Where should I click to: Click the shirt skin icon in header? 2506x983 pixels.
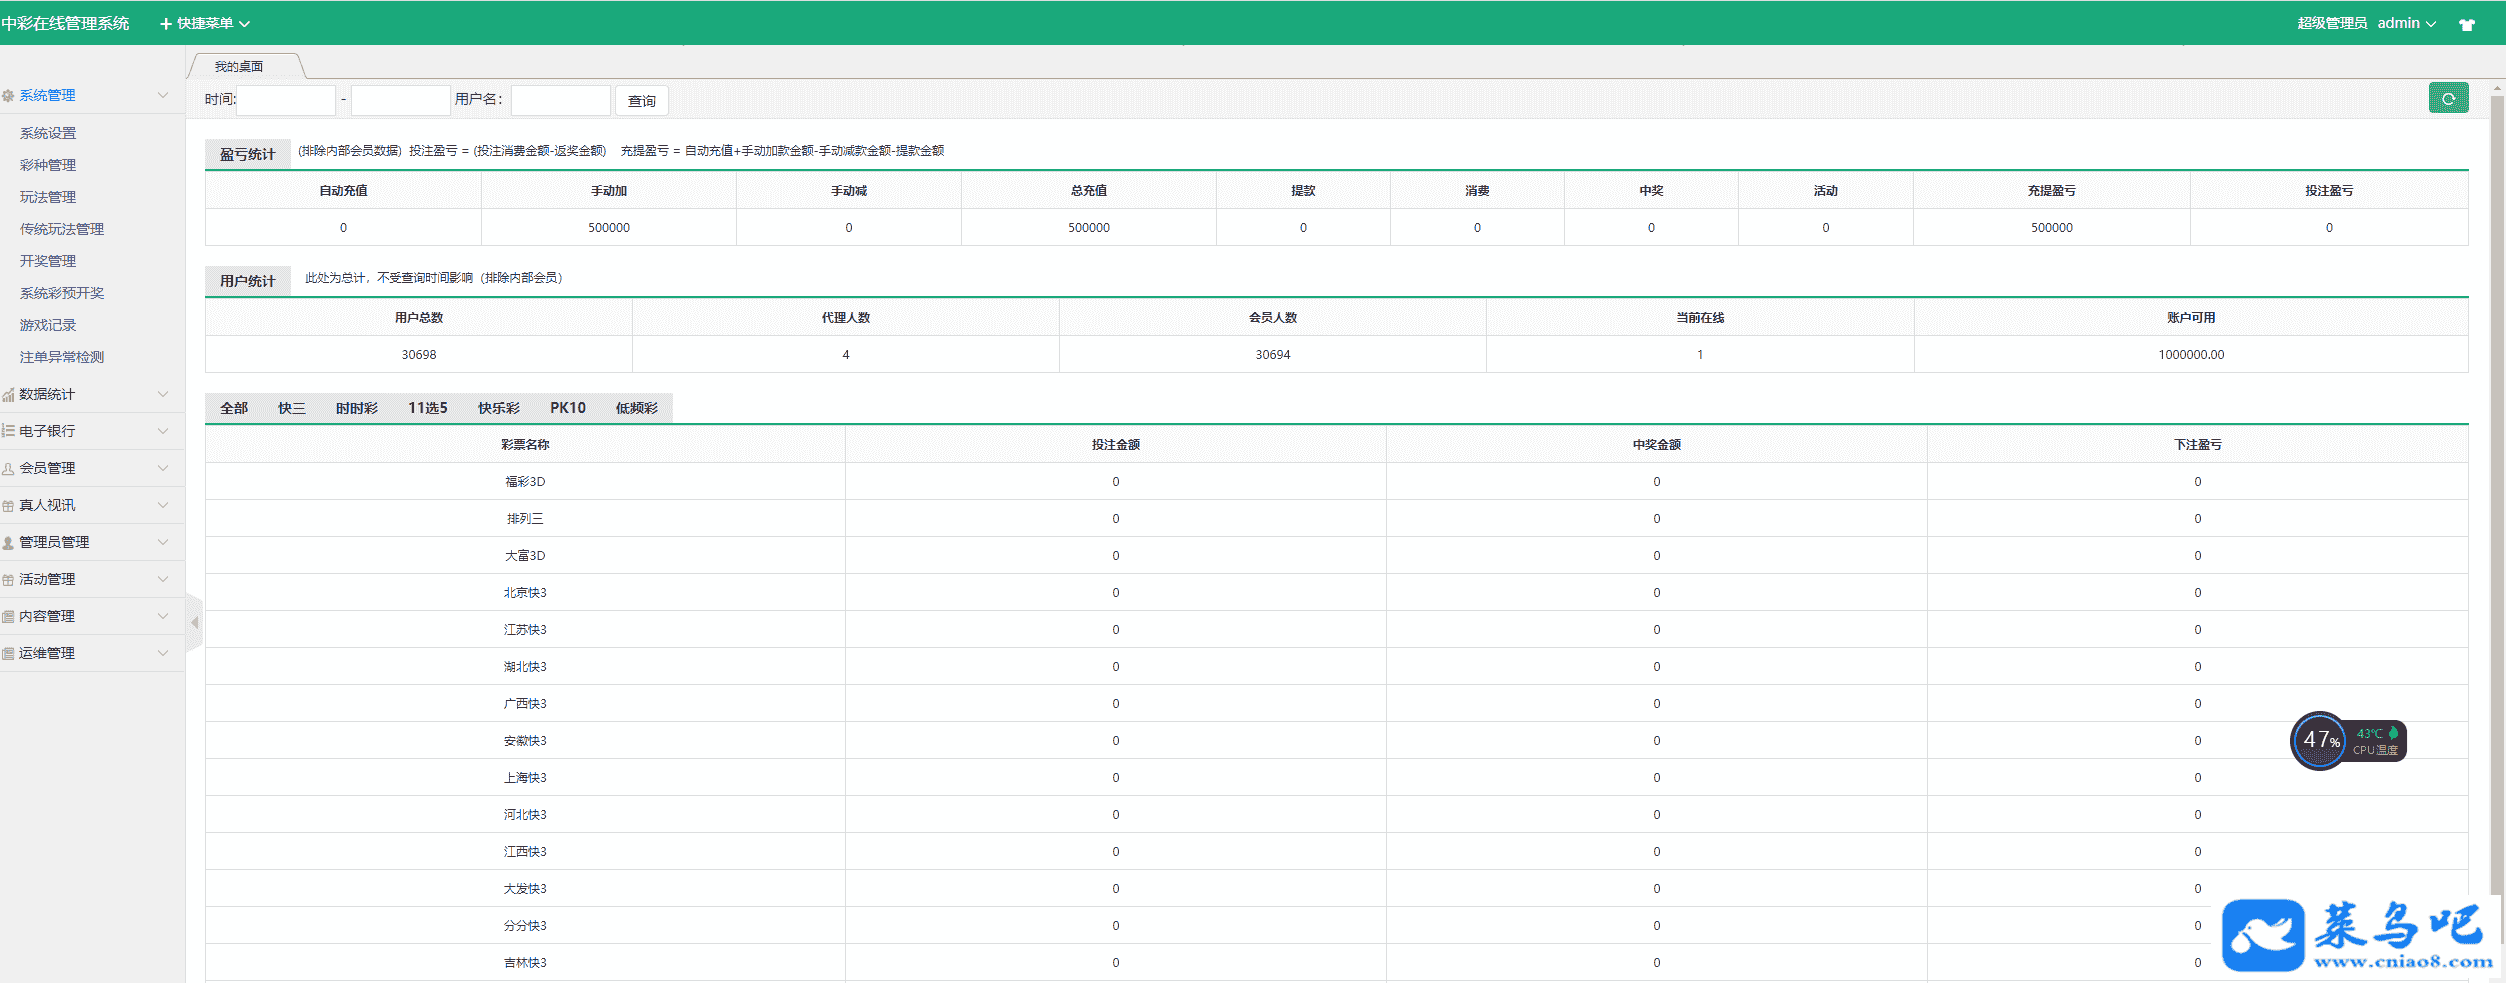pyautogui.click(x=2466, y=25)
